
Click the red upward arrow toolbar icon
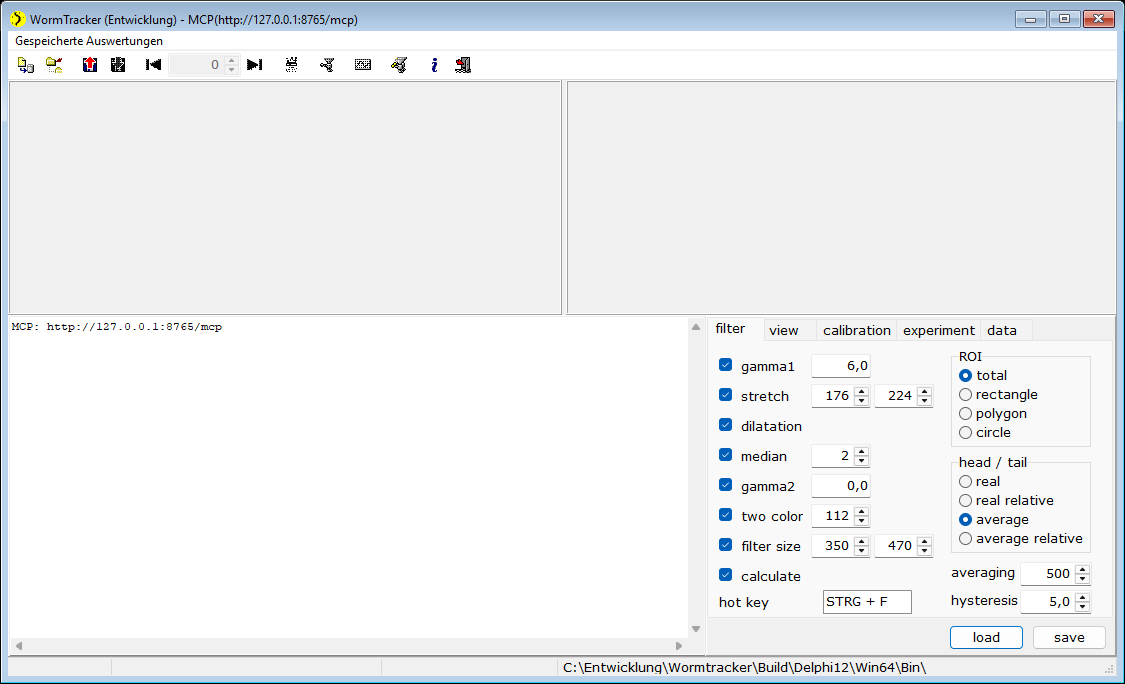(x=90, y=65)
